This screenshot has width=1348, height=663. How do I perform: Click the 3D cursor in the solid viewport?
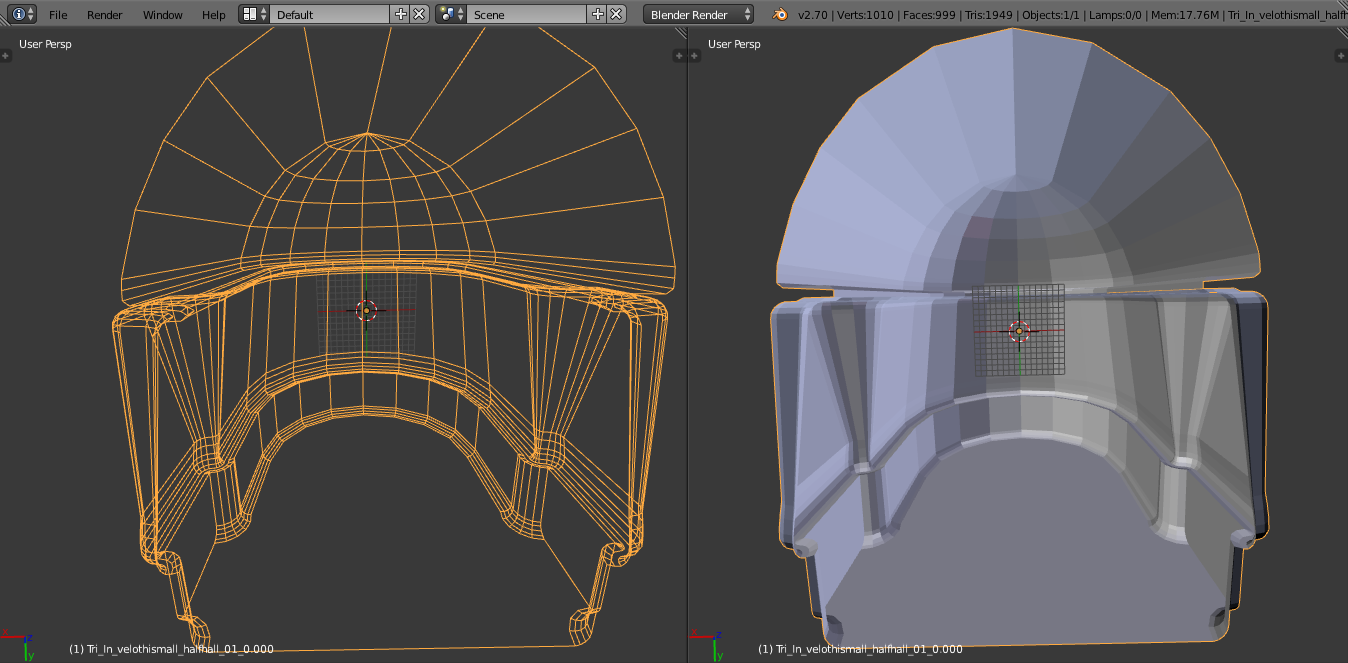(x=1019, y=331)
